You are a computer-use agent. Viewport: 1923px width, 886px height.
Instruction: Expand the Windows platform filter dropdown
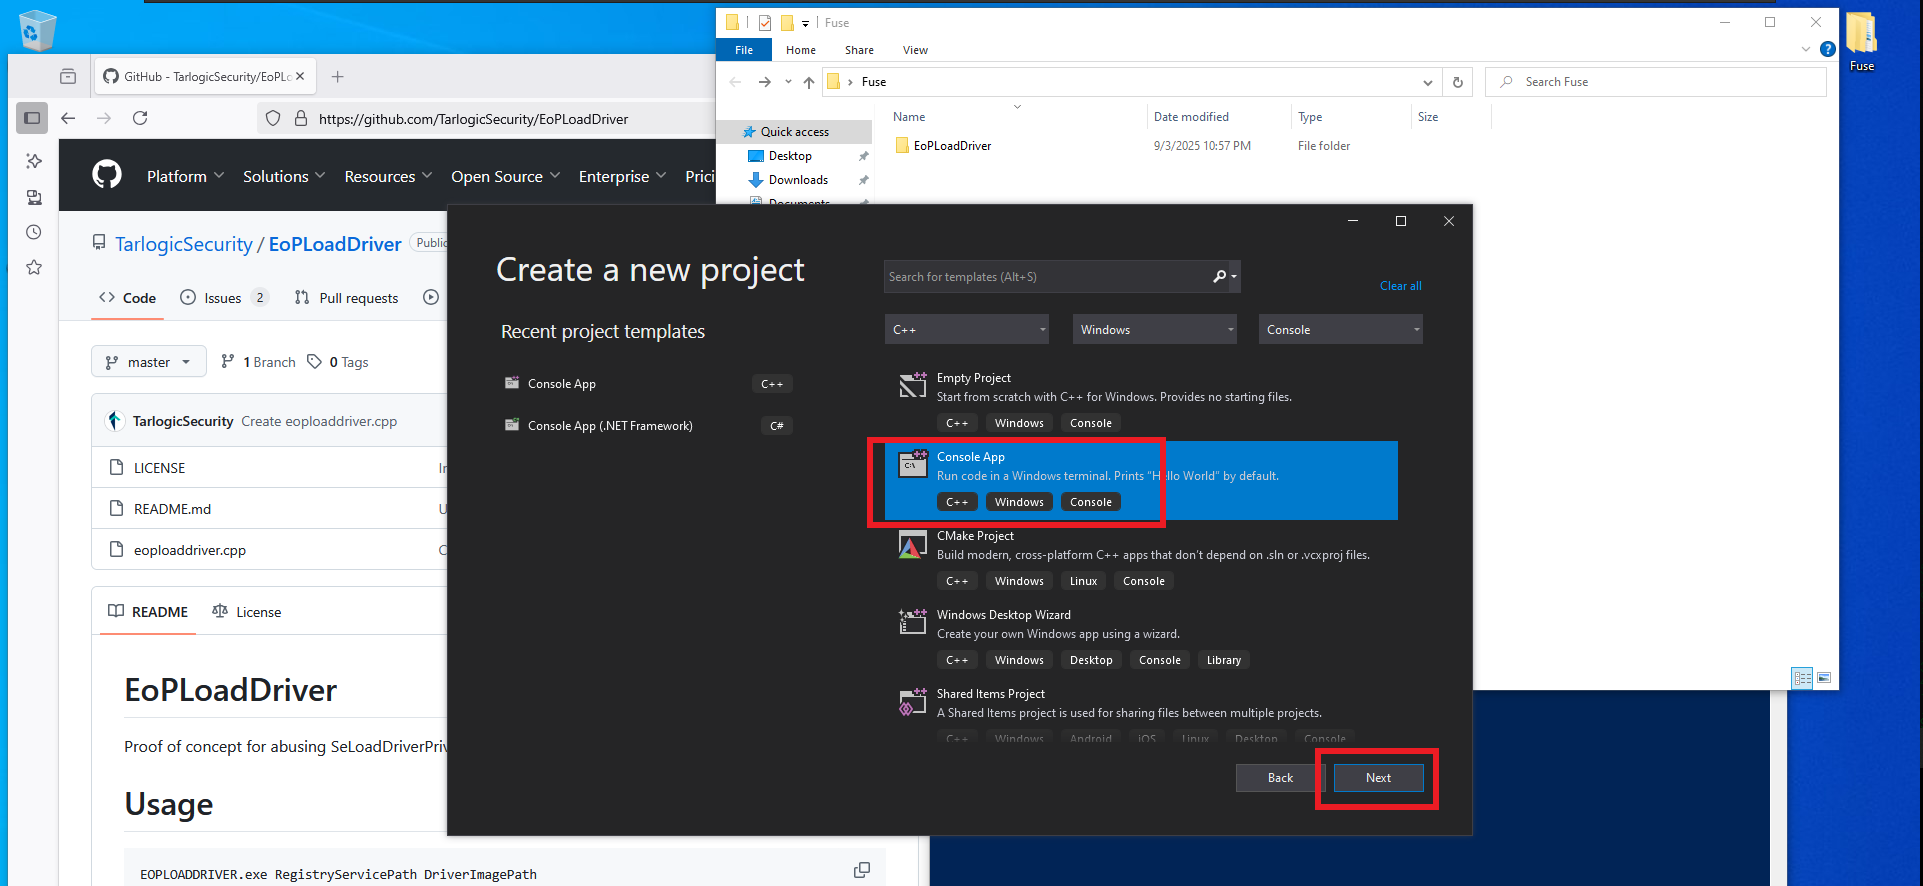coord(1155,330)
